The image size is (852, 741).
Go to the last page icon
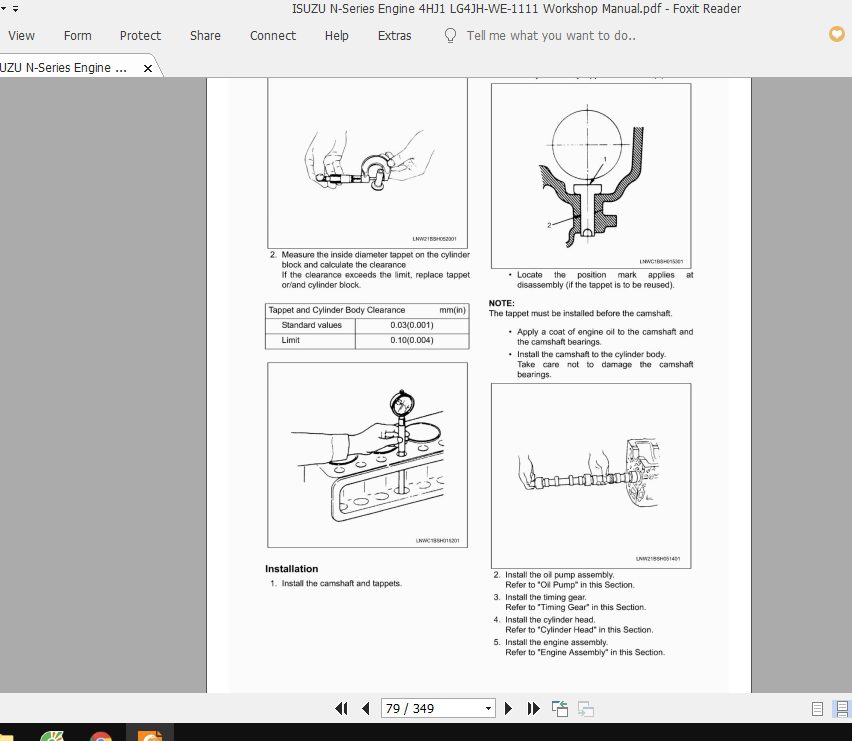click(534, 708)
